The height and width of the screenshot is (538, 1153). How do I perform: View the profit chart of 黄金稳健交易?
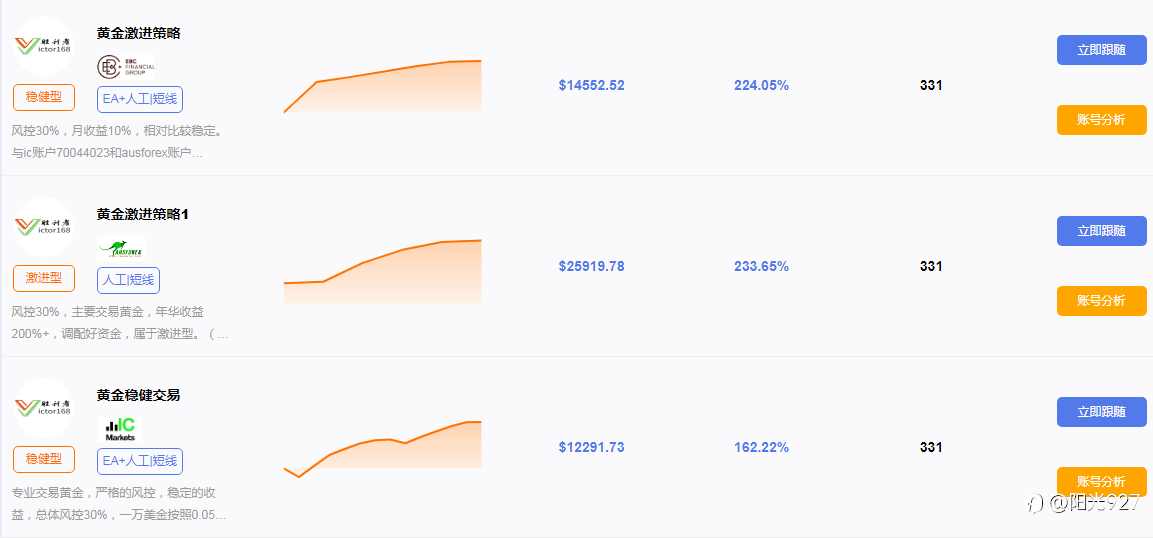[382, 448]
